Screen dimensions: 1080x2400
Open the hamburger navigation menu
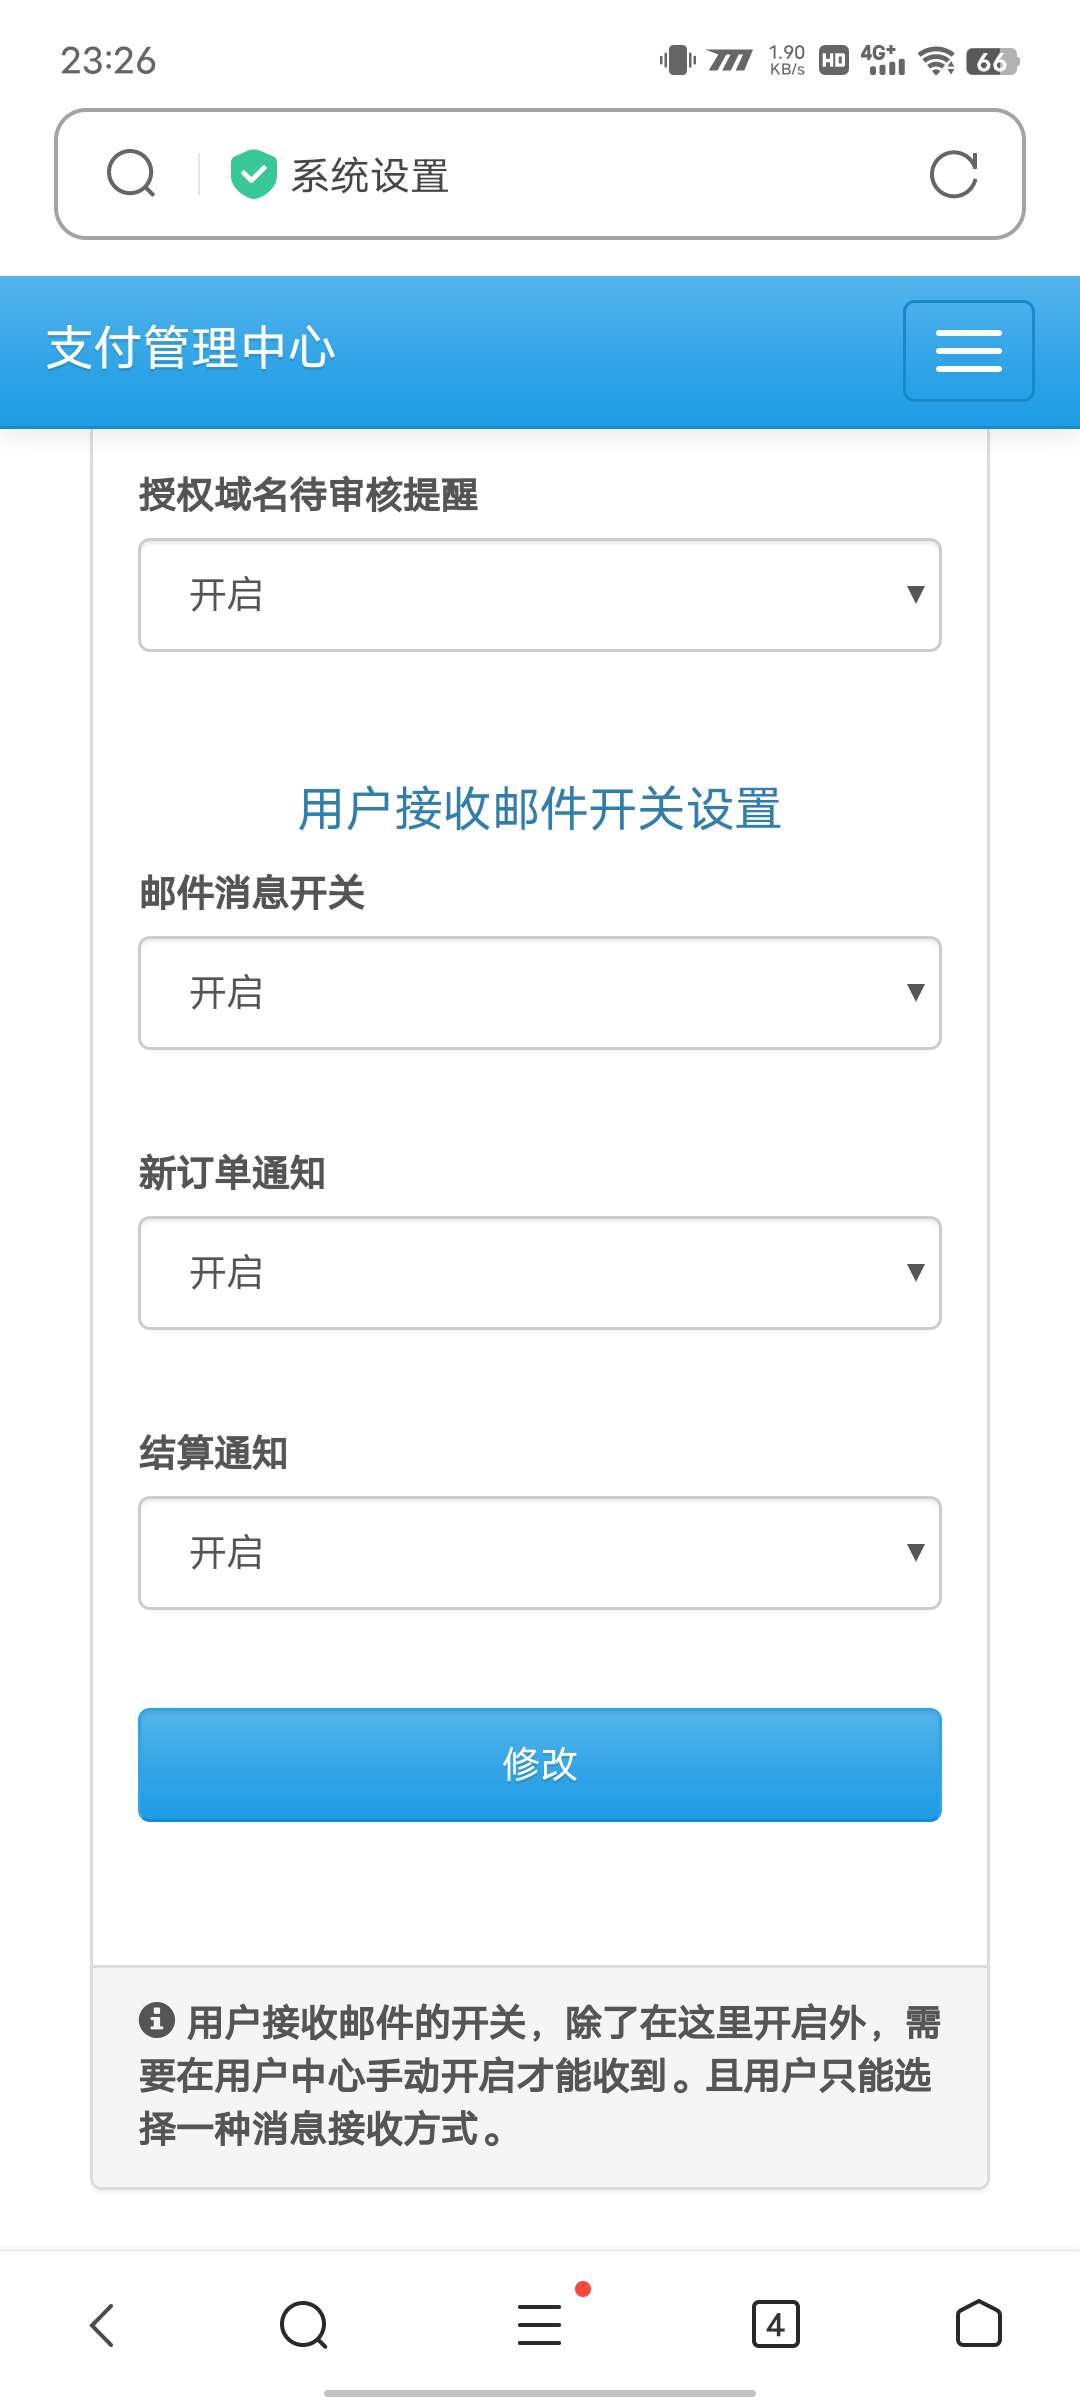tap(968, 351)
